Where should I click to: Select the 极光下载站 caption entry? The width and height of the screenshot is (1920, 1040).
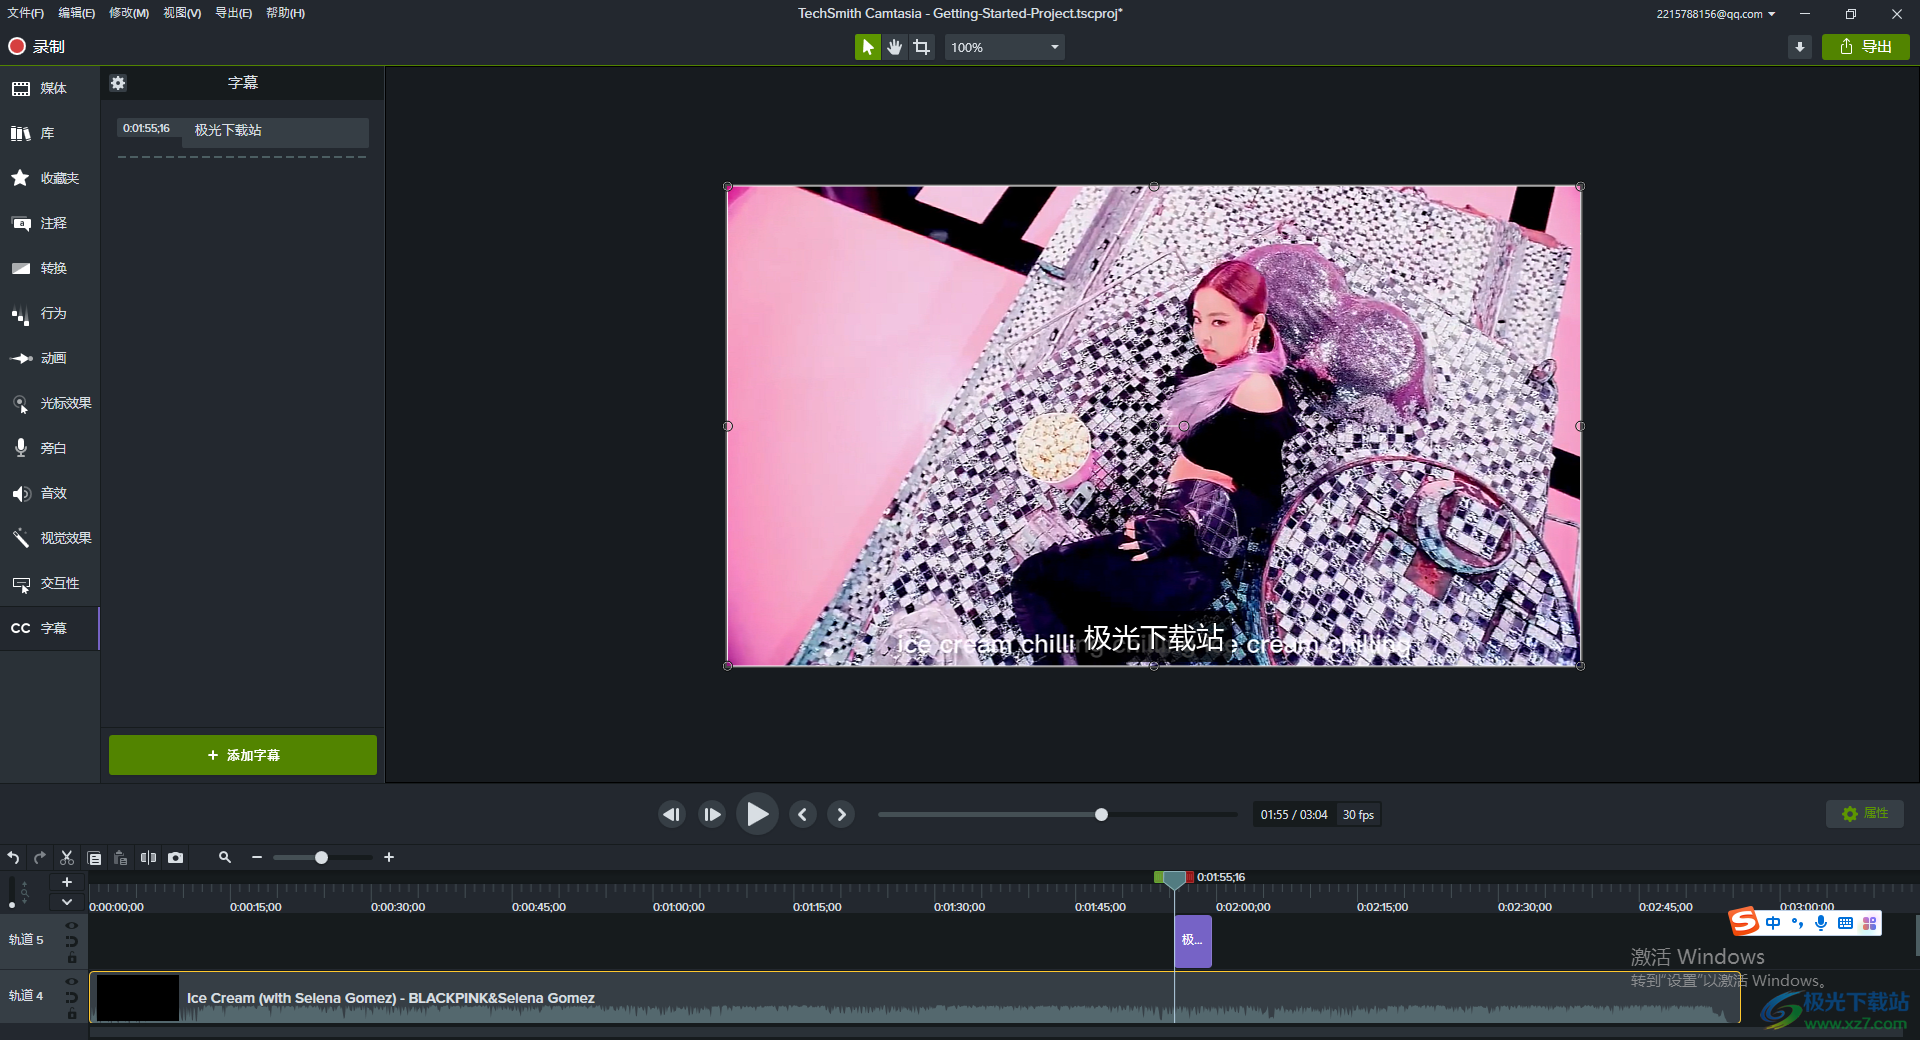pyautogui.click(x=275, y=131)
